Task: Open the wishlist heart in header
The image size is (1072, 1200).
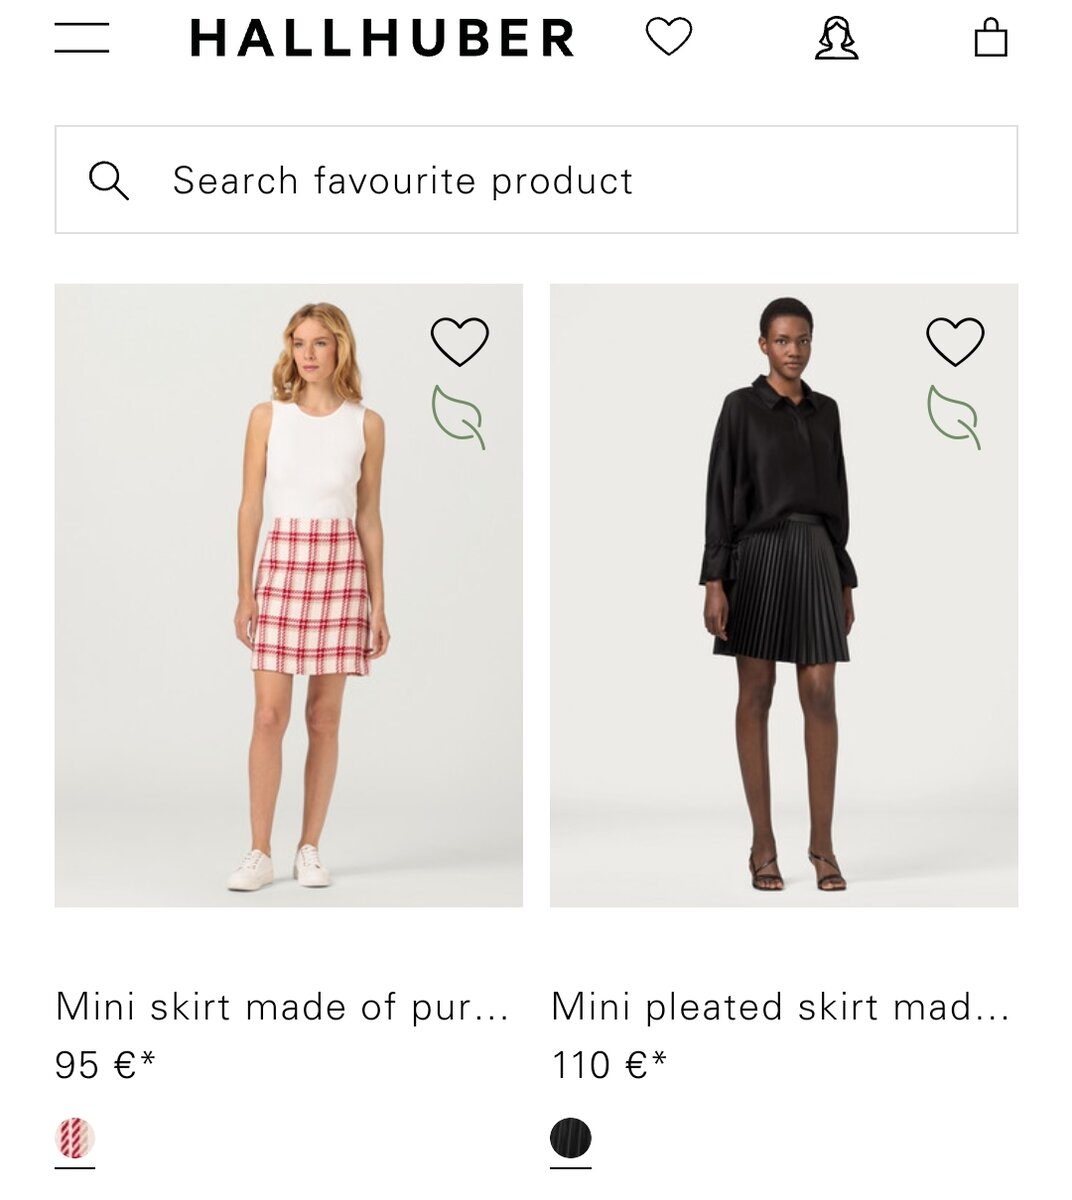Action: click(x=668, y=37)
